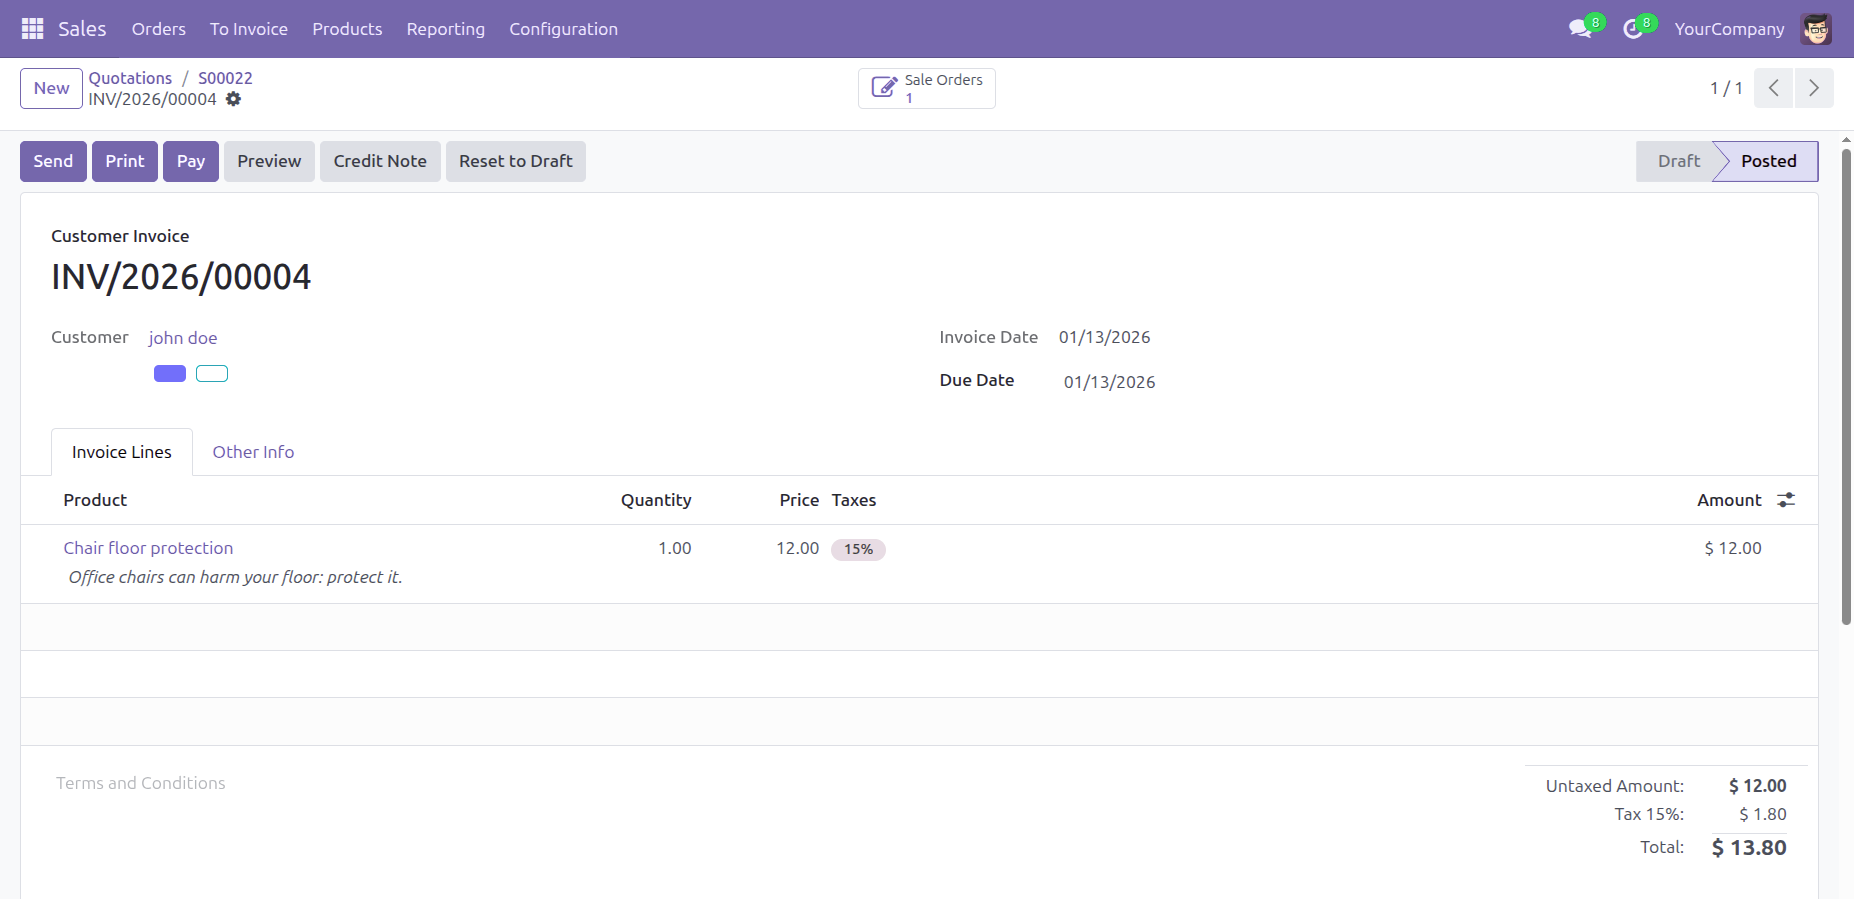Go to the previous record arrow
This screenshot has height=899, width=1854.
pos(1773,88)
